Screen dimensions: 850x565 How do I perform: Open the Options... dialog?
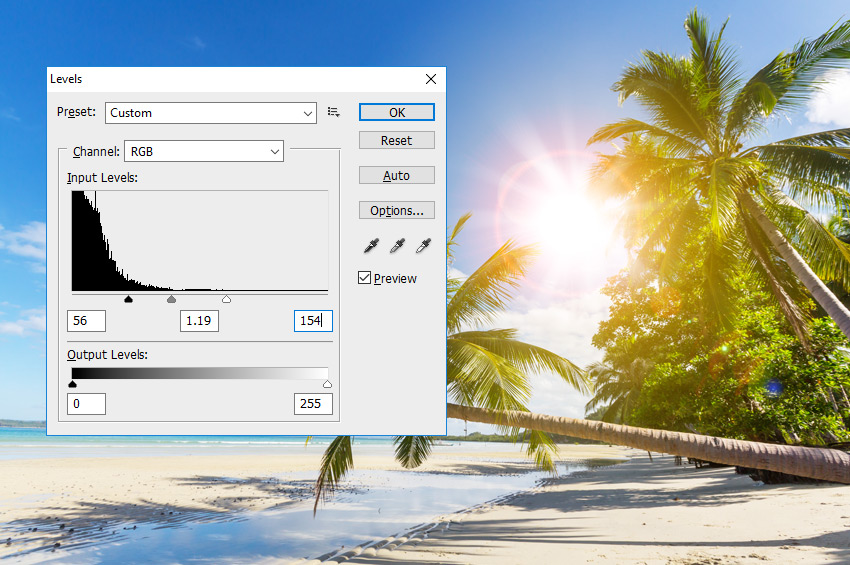point(396,210)
